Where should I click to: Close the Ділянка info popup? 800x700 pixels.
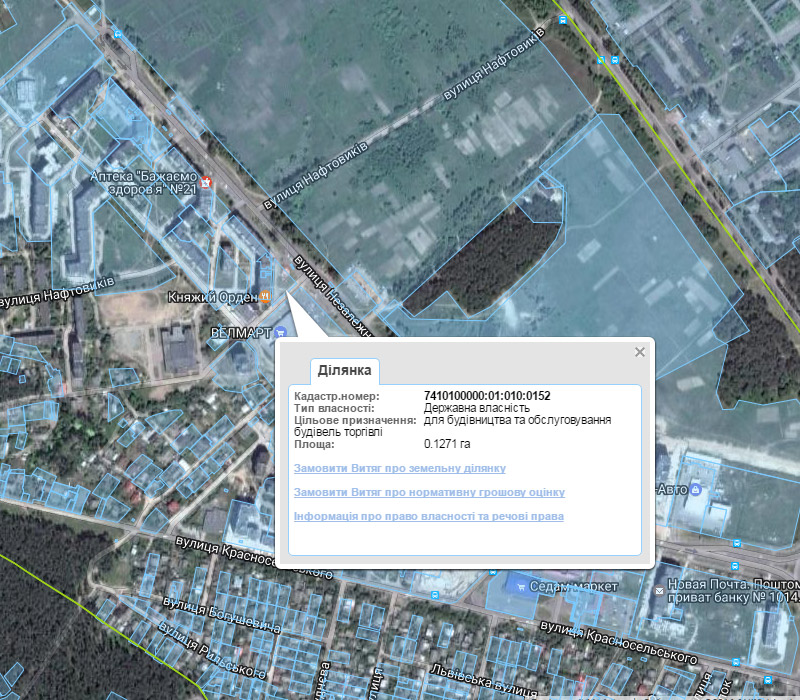[x=640, y=352]
